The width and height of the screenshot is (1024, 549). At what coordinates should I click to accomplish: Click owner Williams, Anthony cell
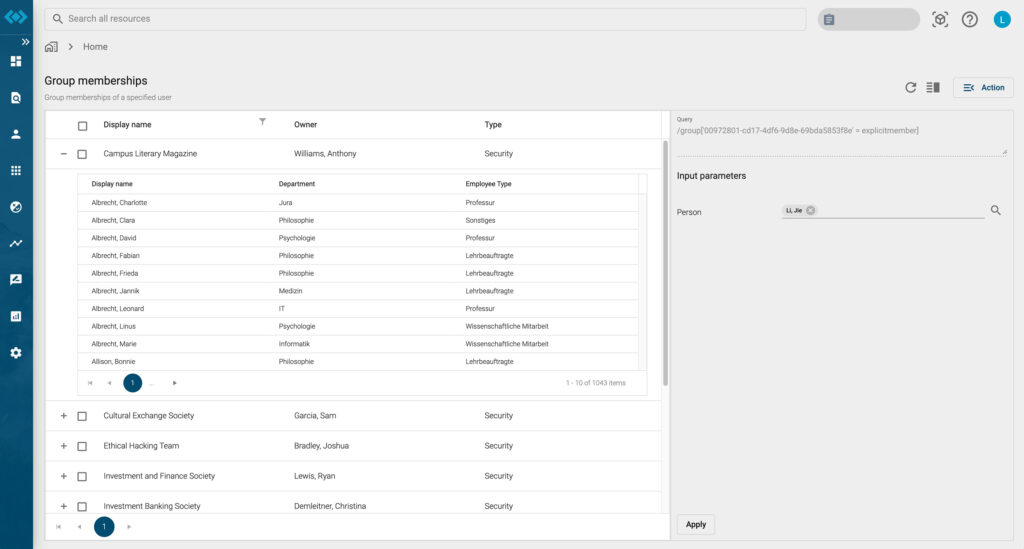[x=325, y=154]
